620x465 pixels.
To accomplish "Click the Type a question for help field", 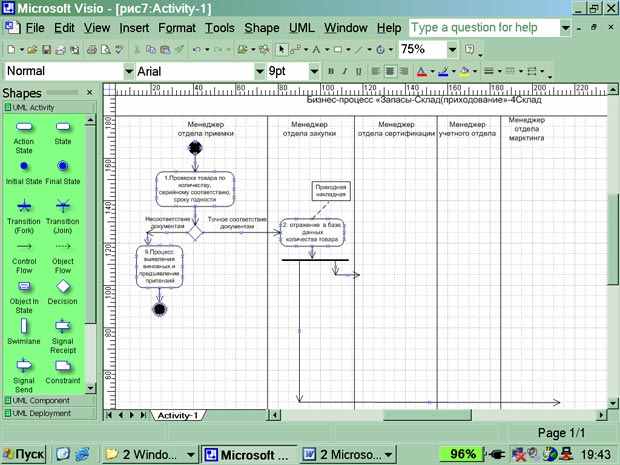I will tap(484, 28).
